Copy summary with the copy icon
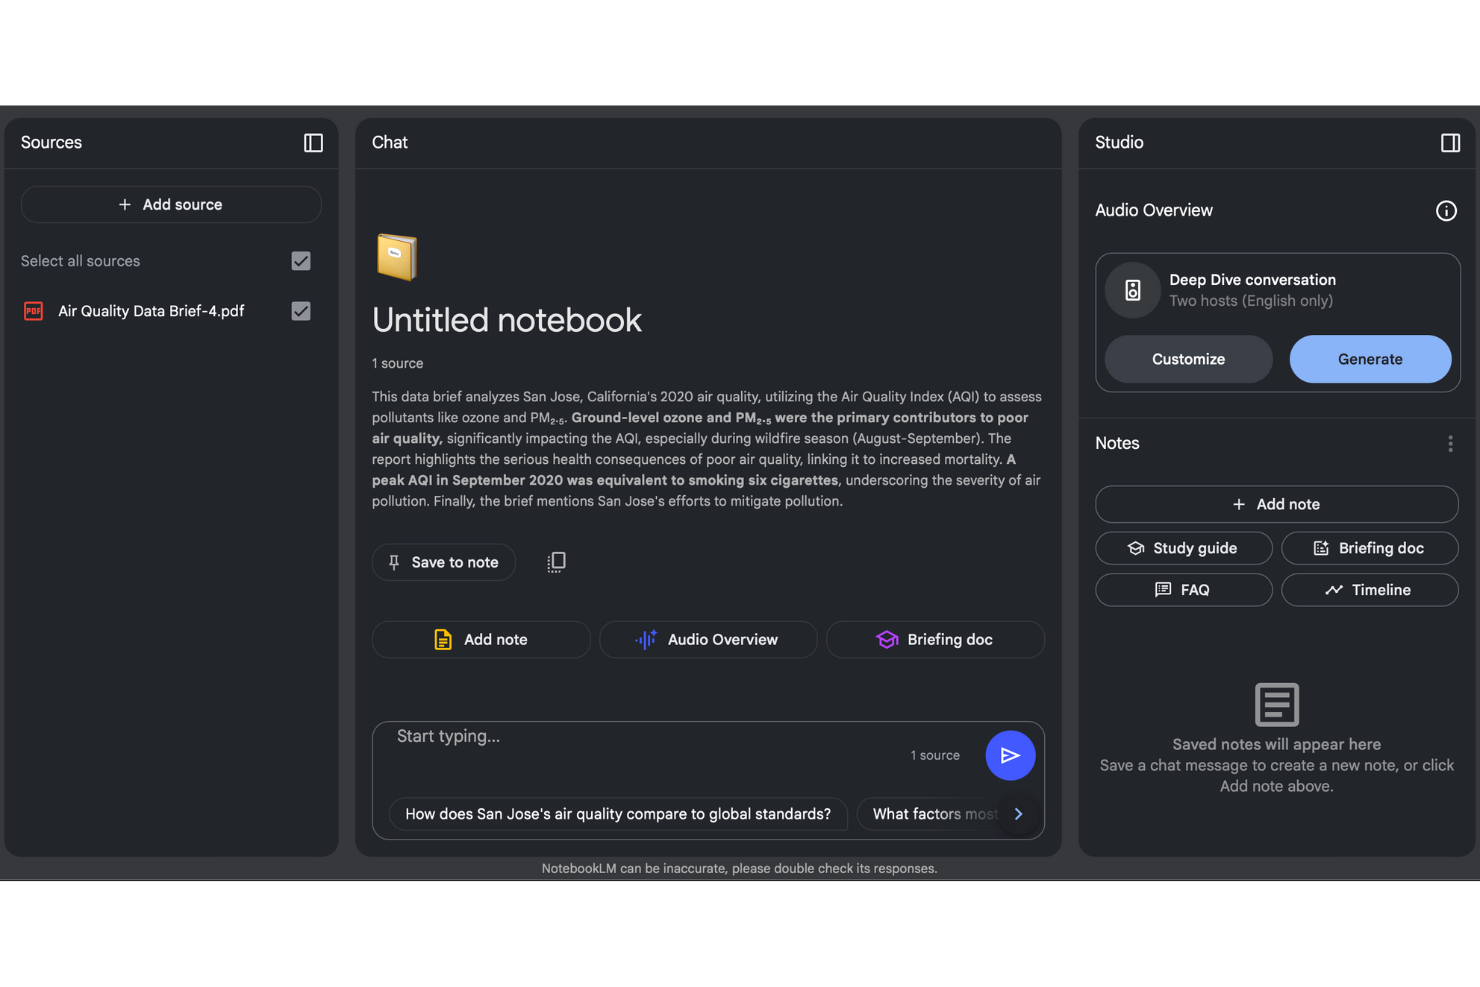 556,562
